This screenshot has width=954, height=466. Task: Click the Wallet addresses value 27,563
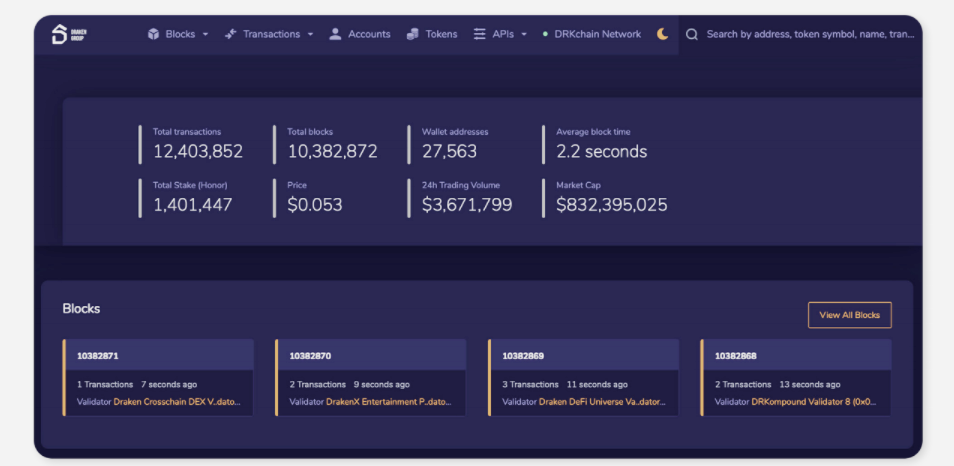(x=450, y=151)
